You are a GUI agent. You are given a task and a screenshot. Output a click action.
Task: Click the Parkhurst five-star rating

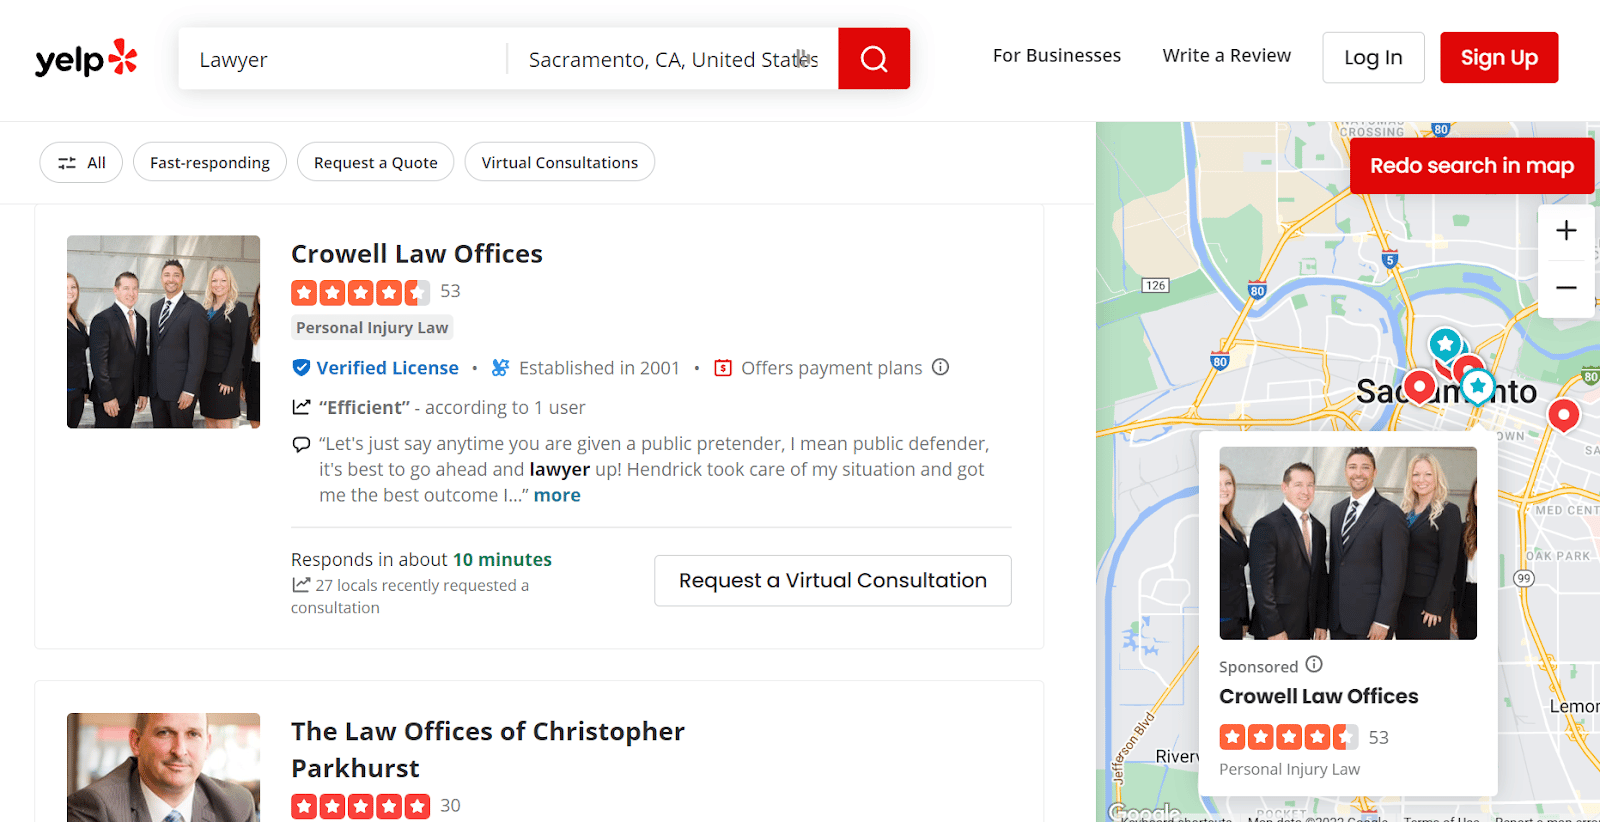[361, 806]
